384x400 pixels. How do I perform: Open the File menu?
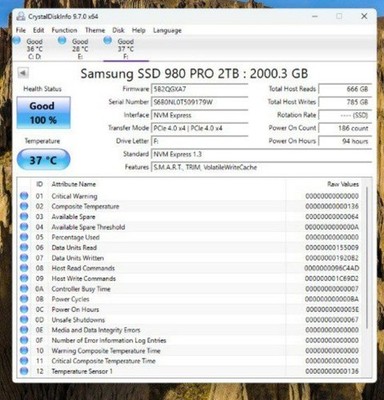(x=21, y=30)
